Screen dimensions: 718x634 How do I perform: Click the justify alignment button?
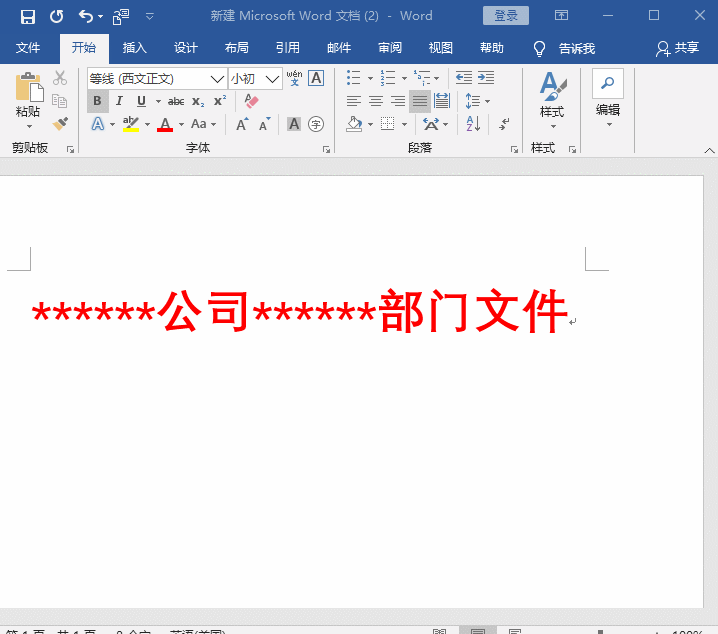pyautogui.click(x=419, y=101)
